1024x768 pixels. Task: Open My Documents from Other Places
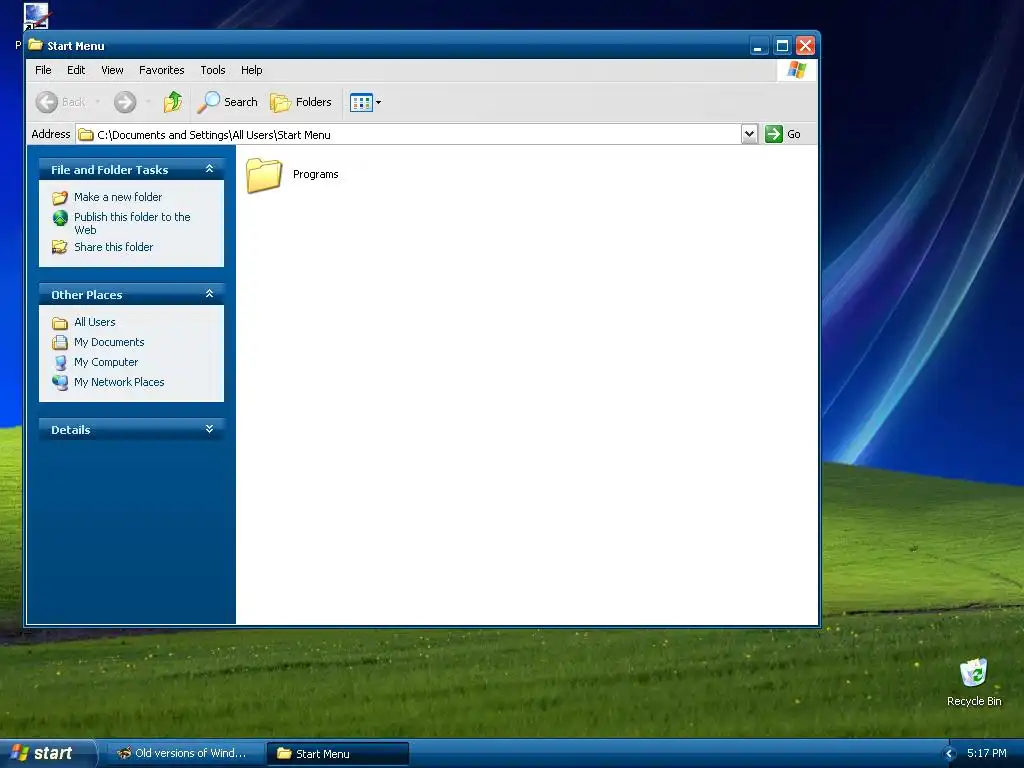tap(109, 342)
